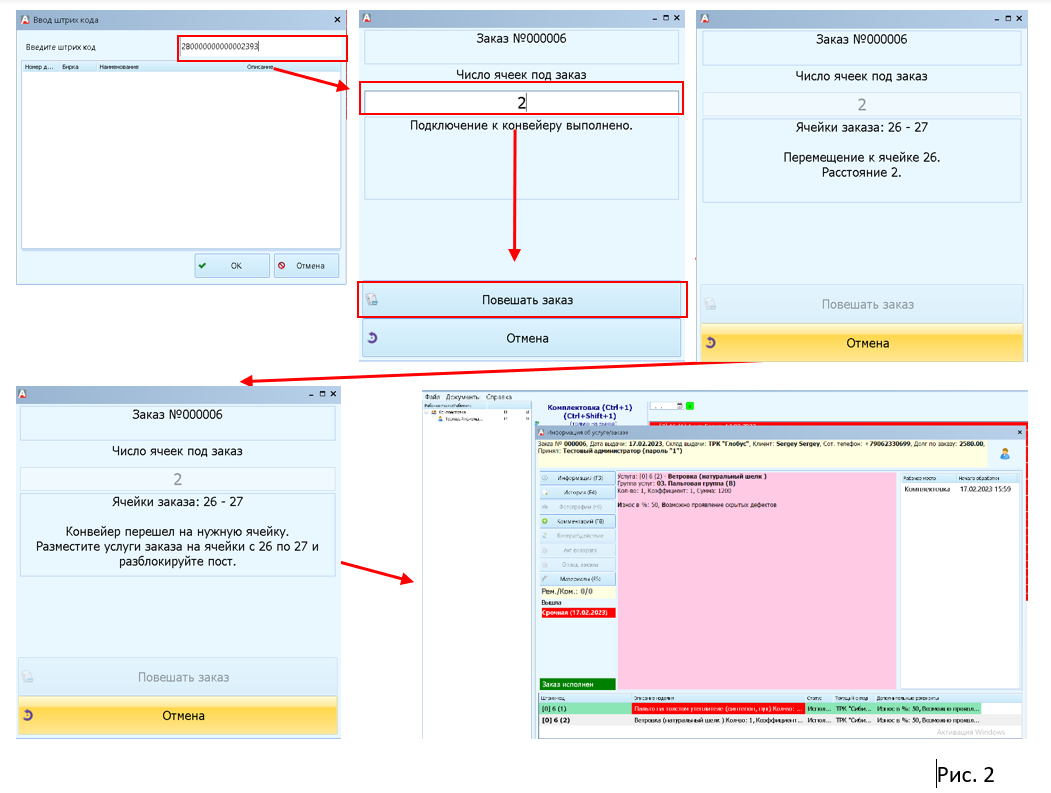Collapse the workplaces tree root node
Image resolution: width=1051 pixels, height=793 pixels.
[x=426, y=412]
